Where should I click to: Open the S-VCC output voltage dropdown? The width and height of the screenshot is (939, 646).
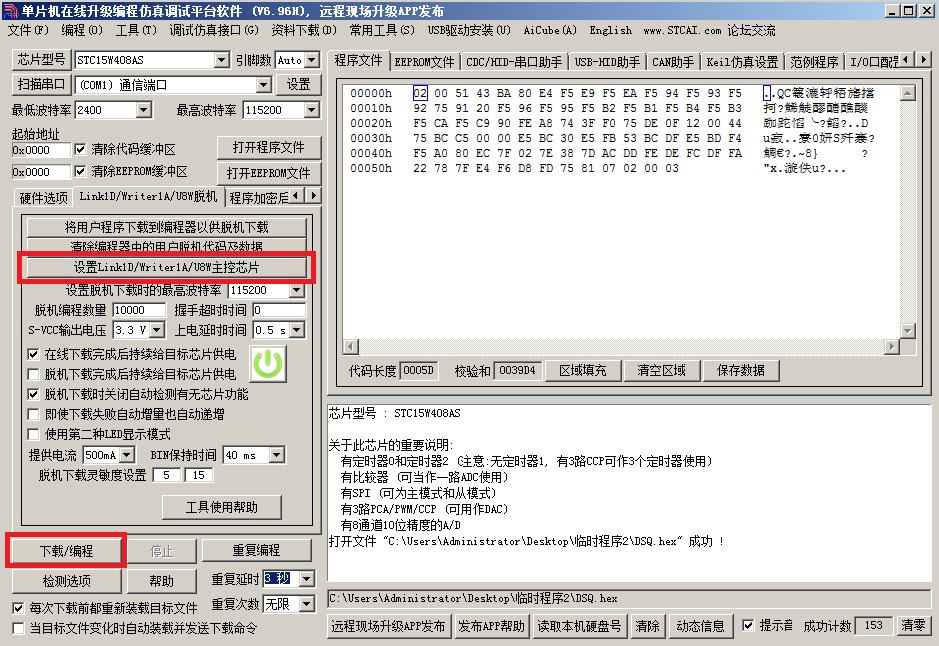tap(157, 330)
